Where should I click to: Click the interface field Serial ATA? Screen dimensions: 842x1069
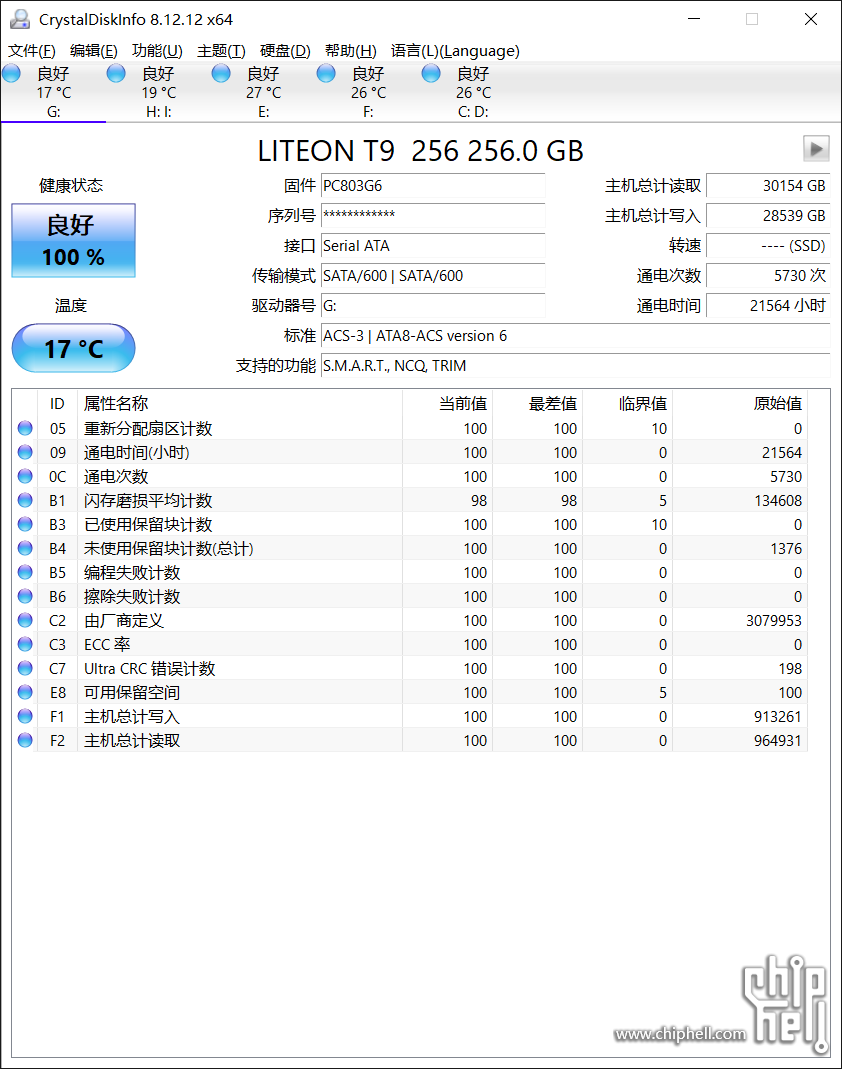433,245
